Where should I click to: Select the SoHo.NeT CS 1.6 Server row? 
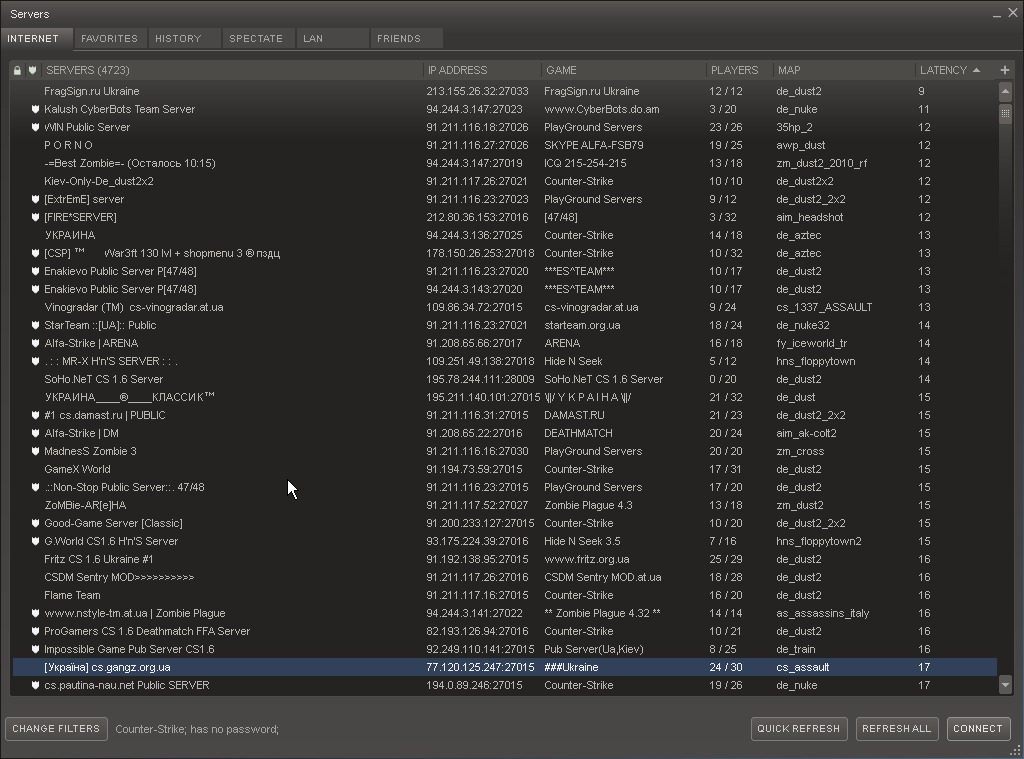(x=504, y=379)
